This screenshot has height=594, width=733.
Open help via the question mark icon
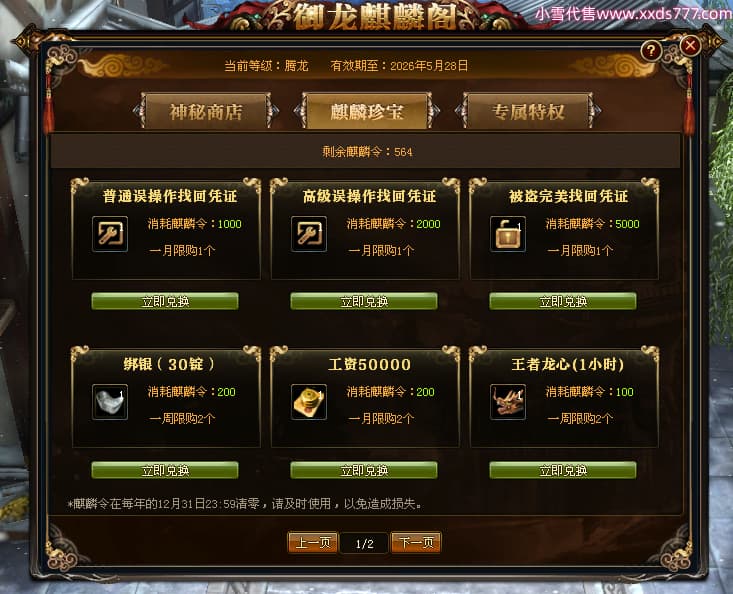[651, 50]
